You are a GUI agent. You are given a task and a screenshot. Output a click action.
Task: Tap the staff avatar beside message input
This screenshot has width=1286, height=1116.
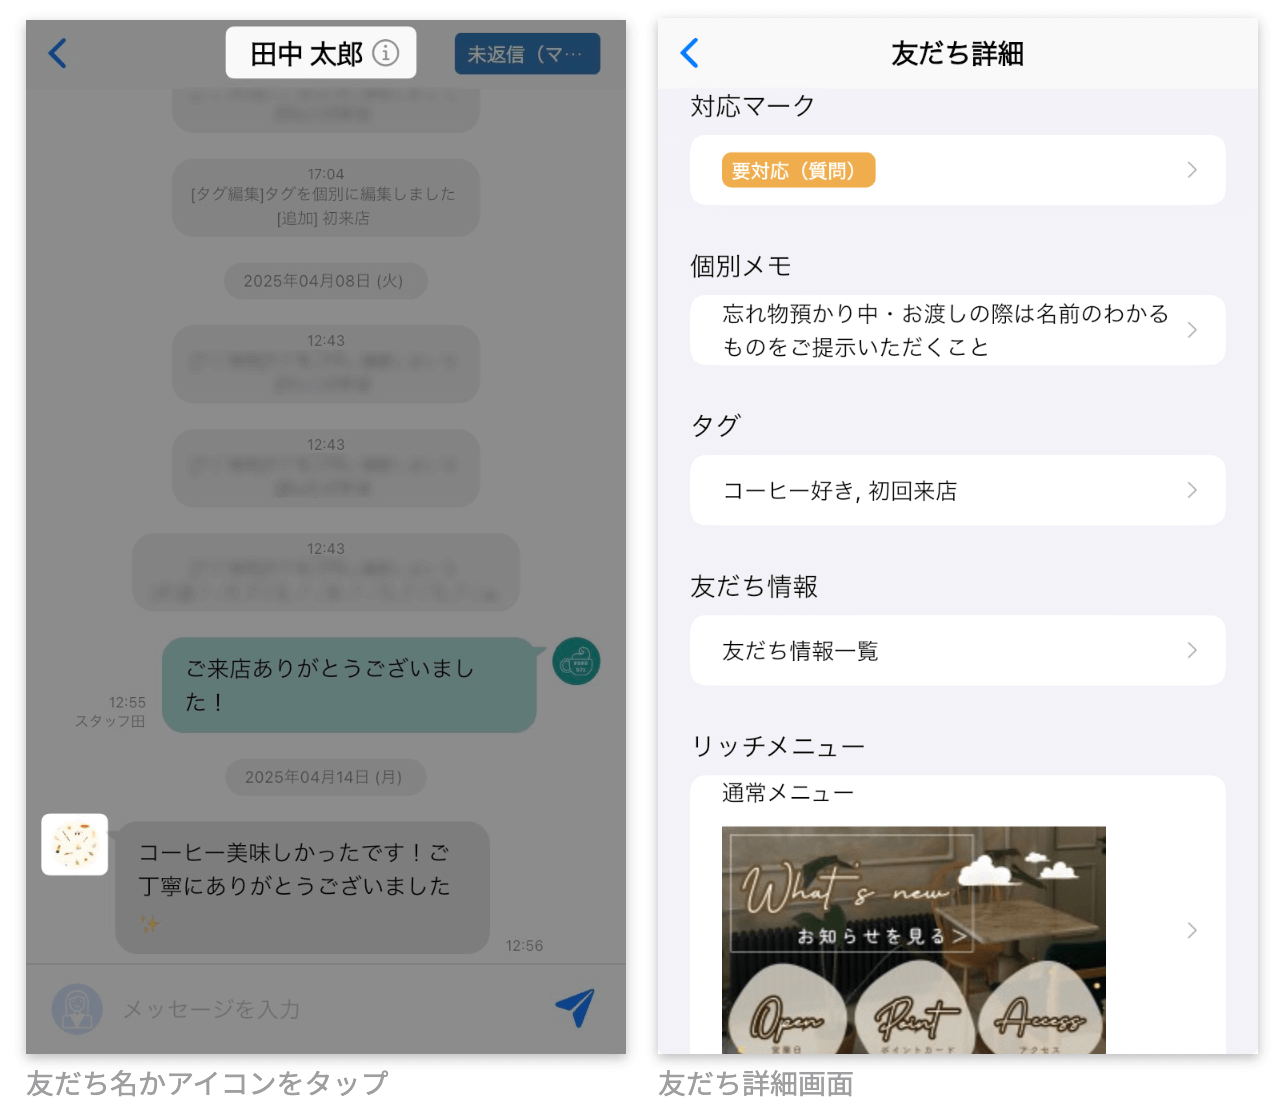coord(77,1009)
